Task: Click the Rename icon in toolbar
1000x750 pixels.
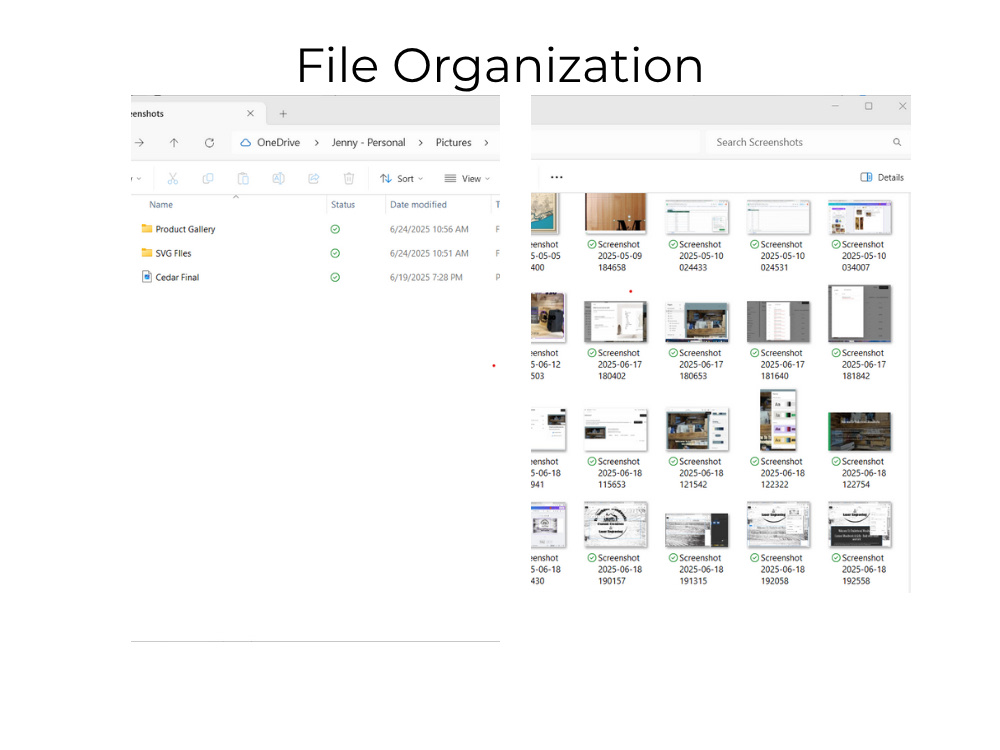Action: 279,179
